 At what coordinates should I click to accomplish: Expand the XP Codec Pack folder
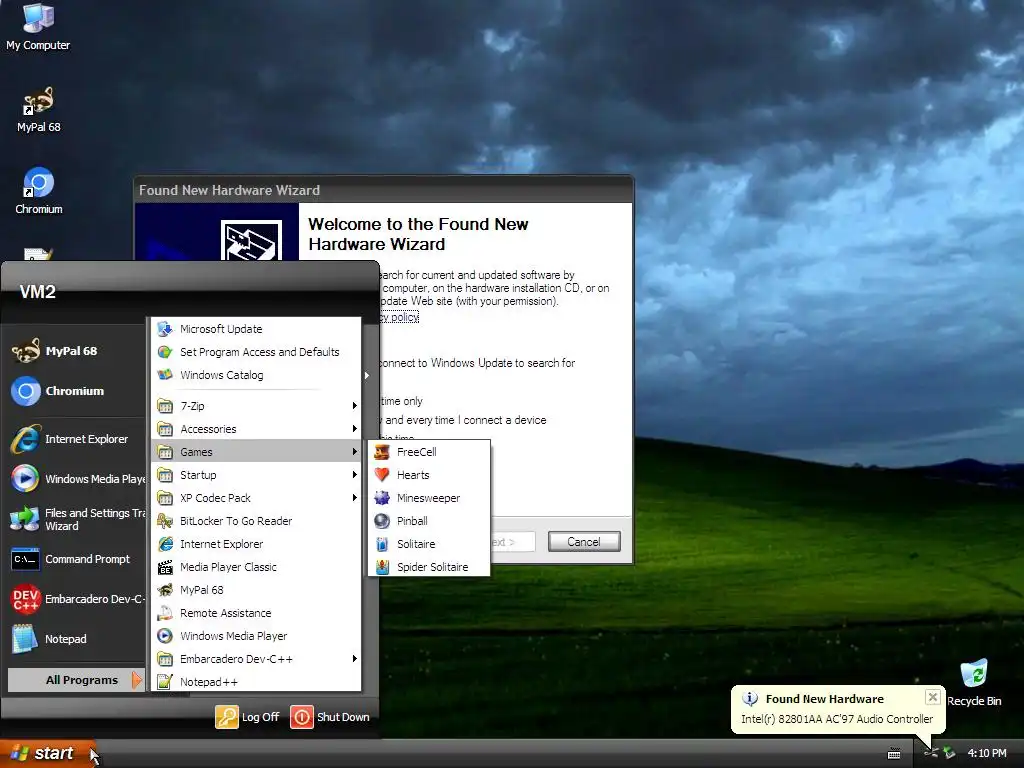click(x=257, y=498)
